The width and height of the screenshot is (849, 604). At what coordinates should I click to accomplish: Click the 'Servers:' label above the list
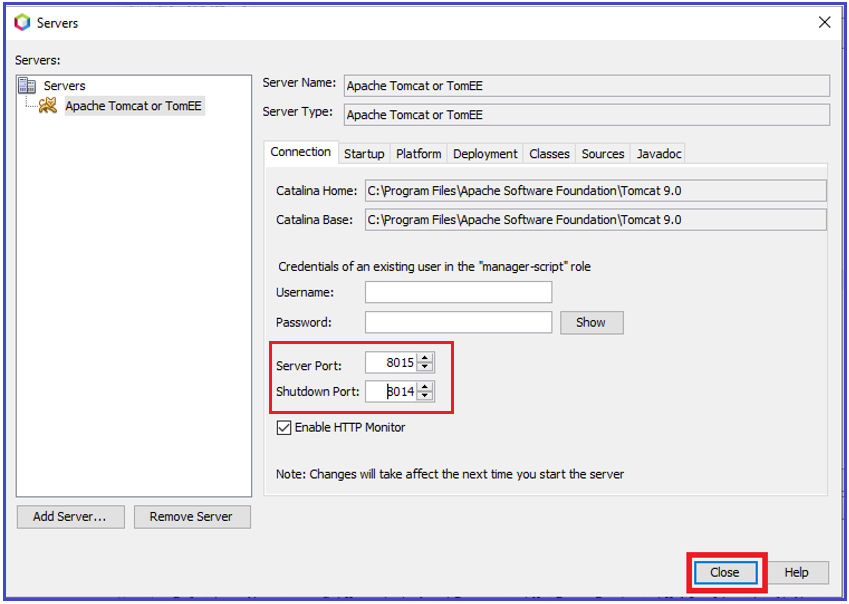37,60
